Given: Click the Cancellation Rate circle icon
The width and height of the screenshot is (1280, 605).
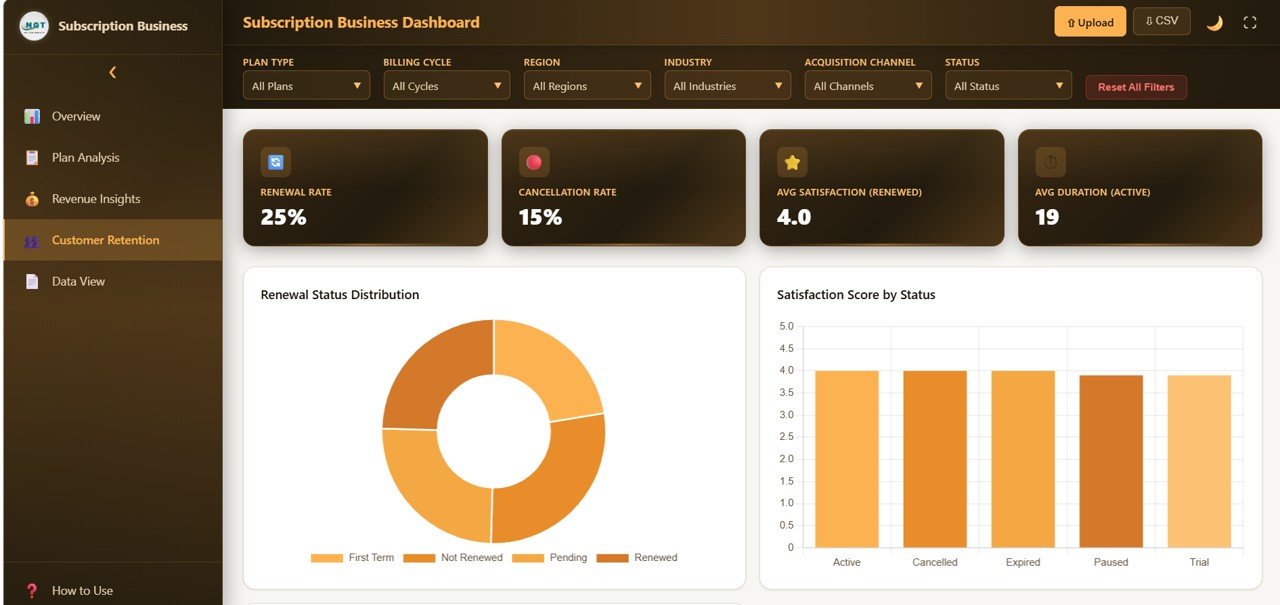Looking at the screenshot, I should pos(534,161).
